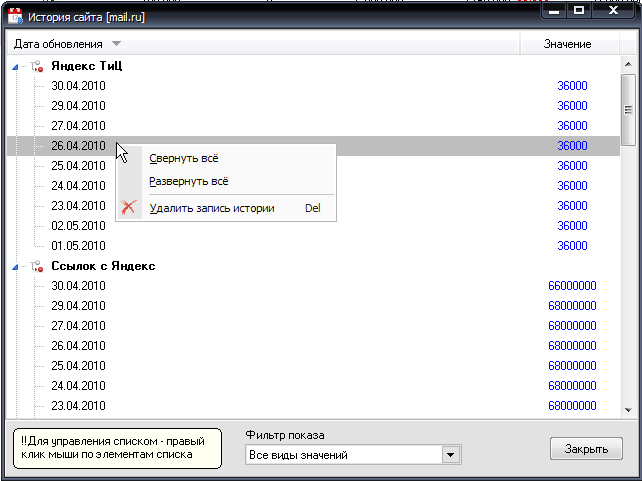
Task: Select the 30.04.2010 entry under Яндекс ТиЦ
Action: click(78, 86)
